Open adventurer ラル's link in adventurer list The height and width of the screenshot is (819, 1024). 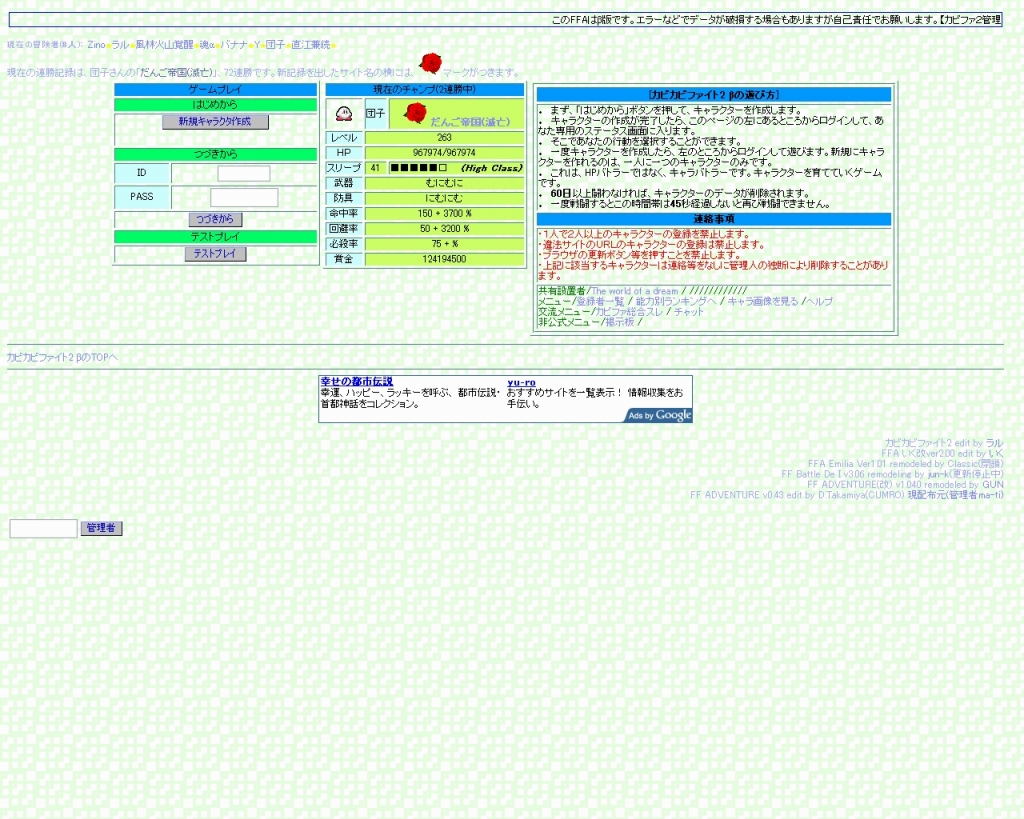pyautogui.click(x=120, y=45)
